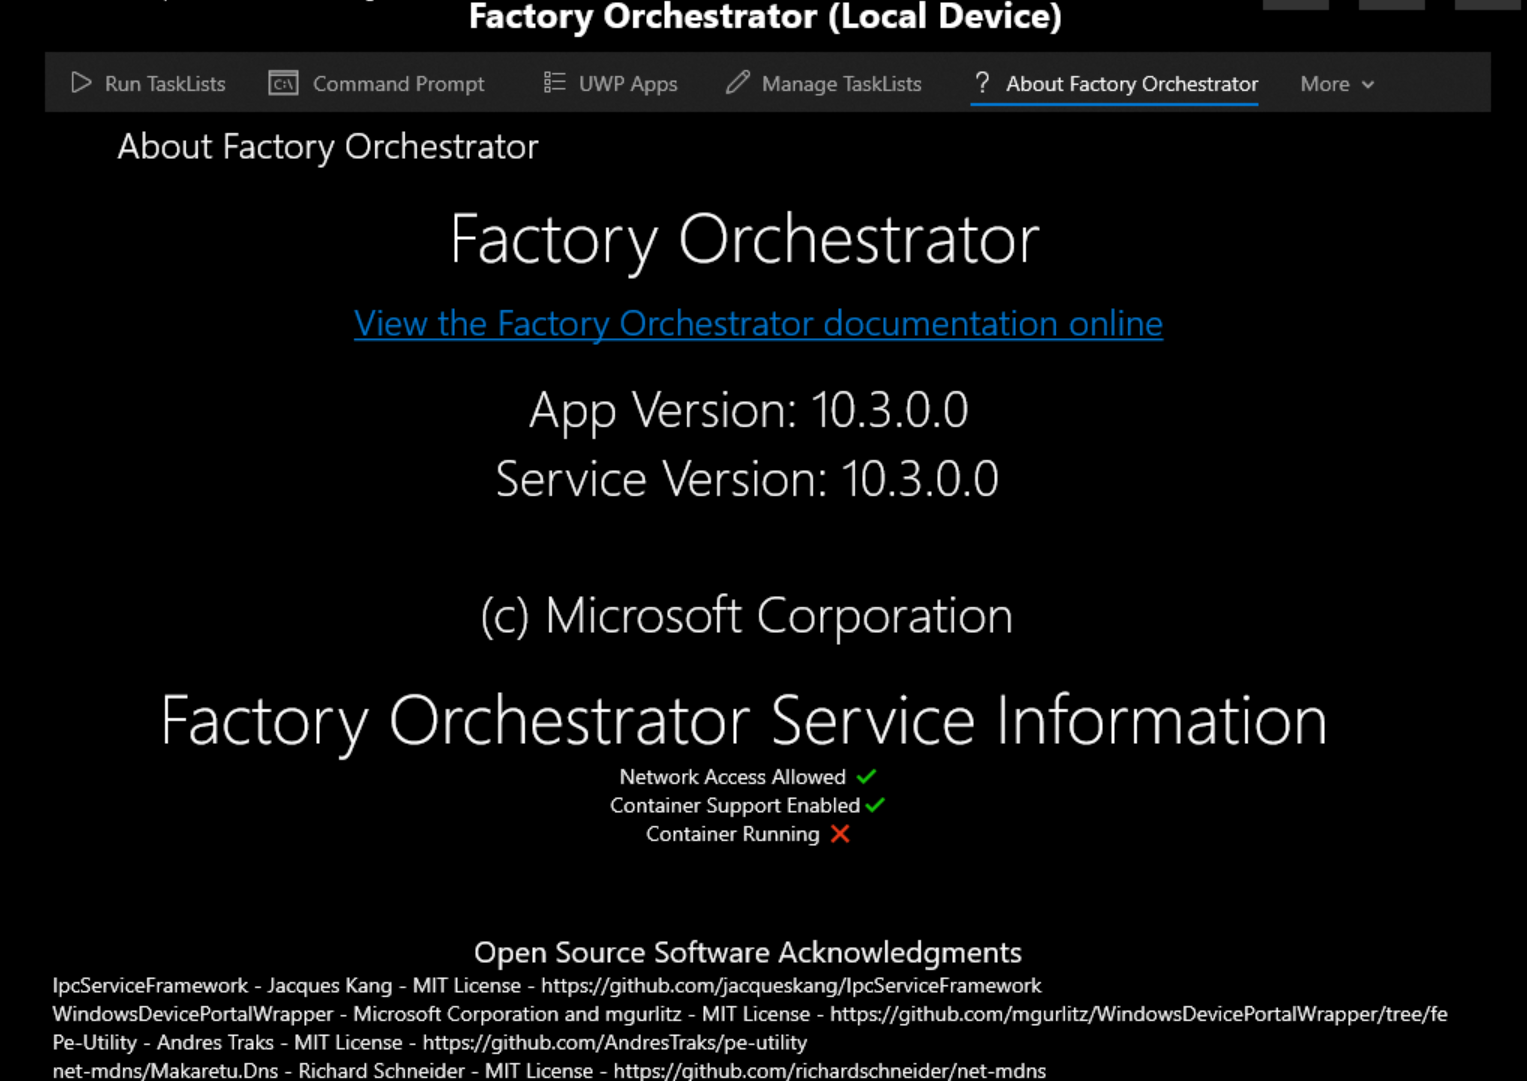Click the Command Prompt console icon
Viewport: 1527px width, 1081px height.
coord(283,83)
